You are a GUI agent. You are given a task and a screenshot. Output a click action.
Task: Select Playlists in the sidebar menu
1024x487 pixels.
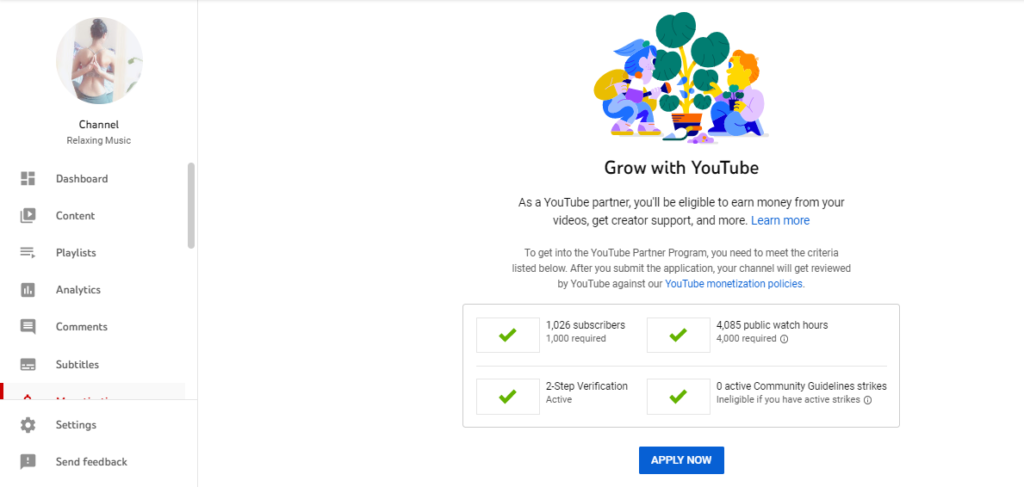(x=78, y=253)
